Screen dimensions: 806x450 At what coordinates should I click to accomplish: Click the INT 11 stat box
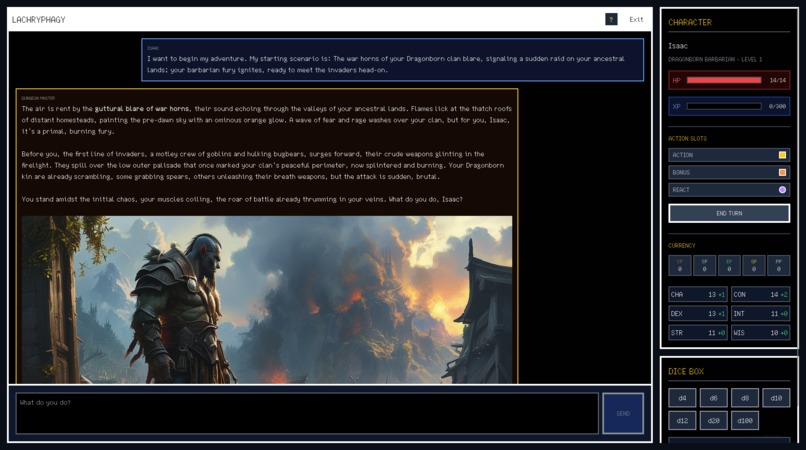(760, 314)
